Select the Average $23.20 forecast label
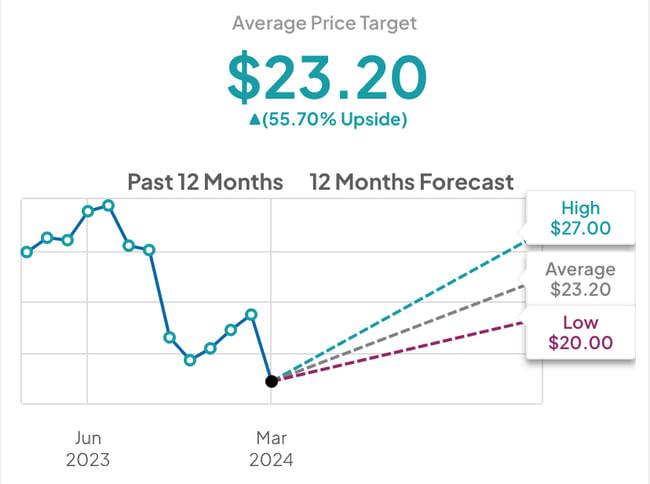650x484 pixels. click(x=581, y=280)
